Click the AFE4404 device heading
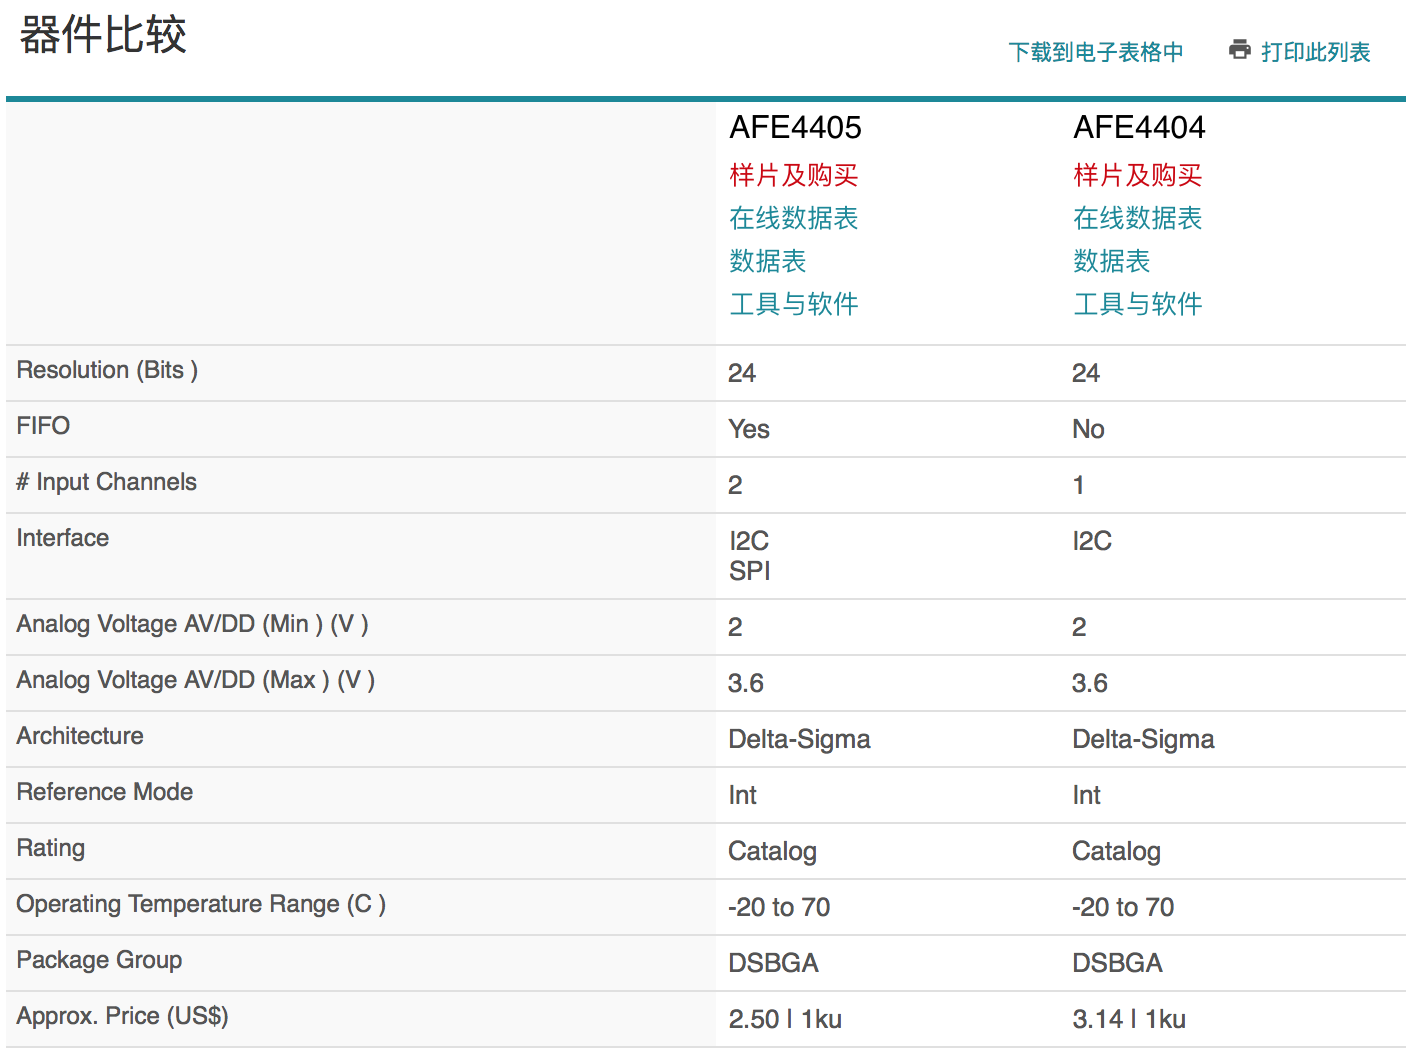The height and width of the screenshot is (1048, 1408). pos(1139,128)
